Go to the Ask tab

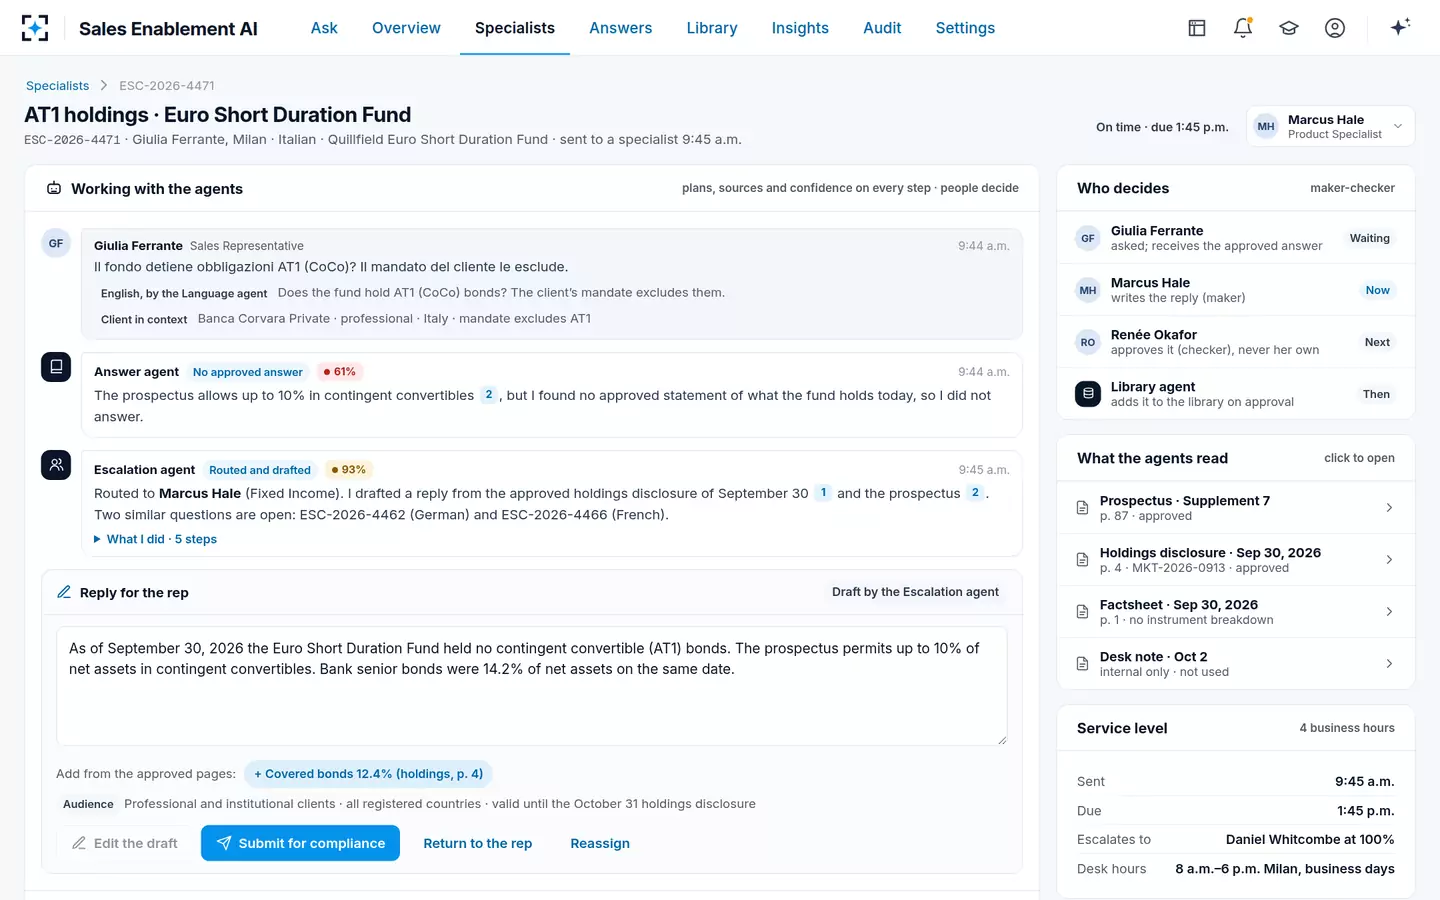[324, 28]
